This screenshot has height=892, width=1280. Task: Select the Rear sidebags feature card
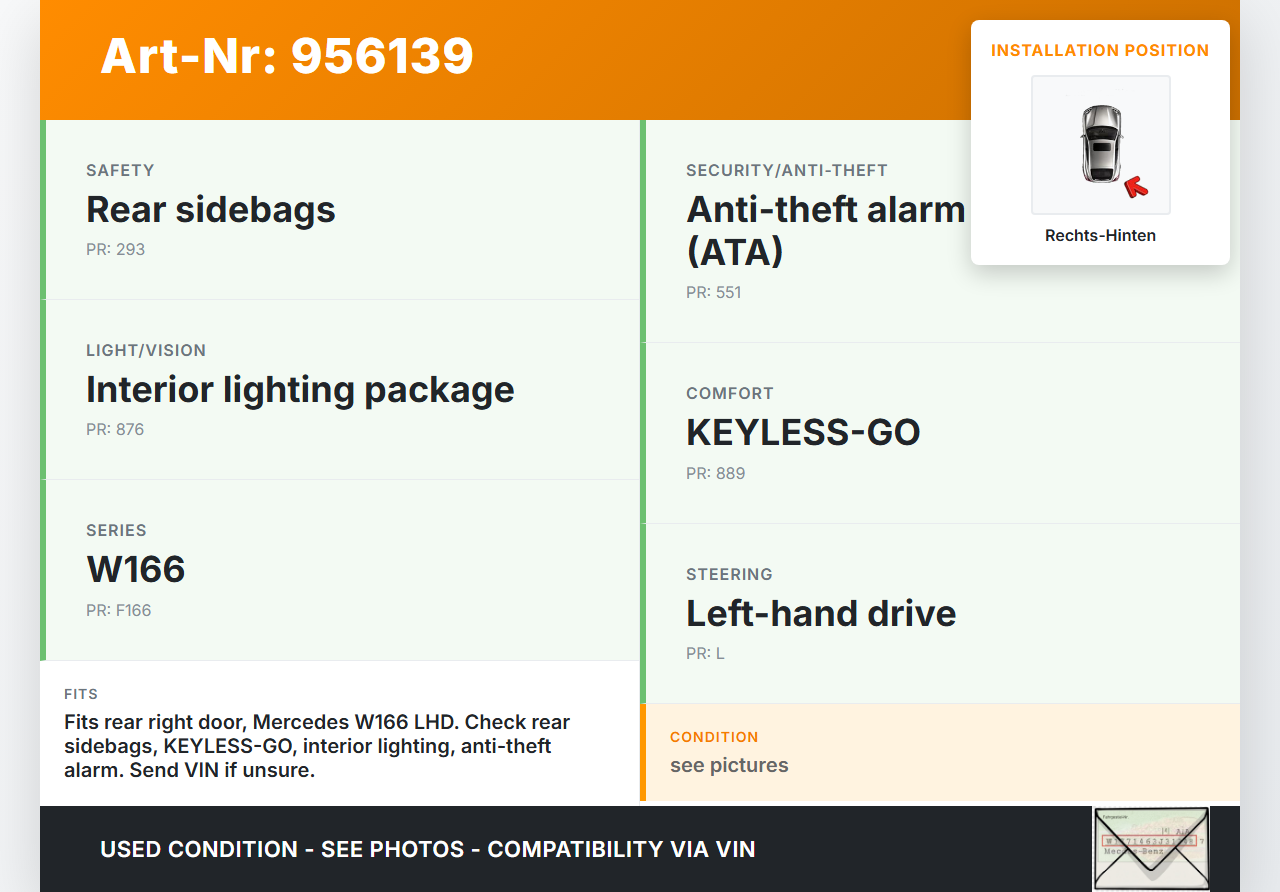(x=342, y=210)
